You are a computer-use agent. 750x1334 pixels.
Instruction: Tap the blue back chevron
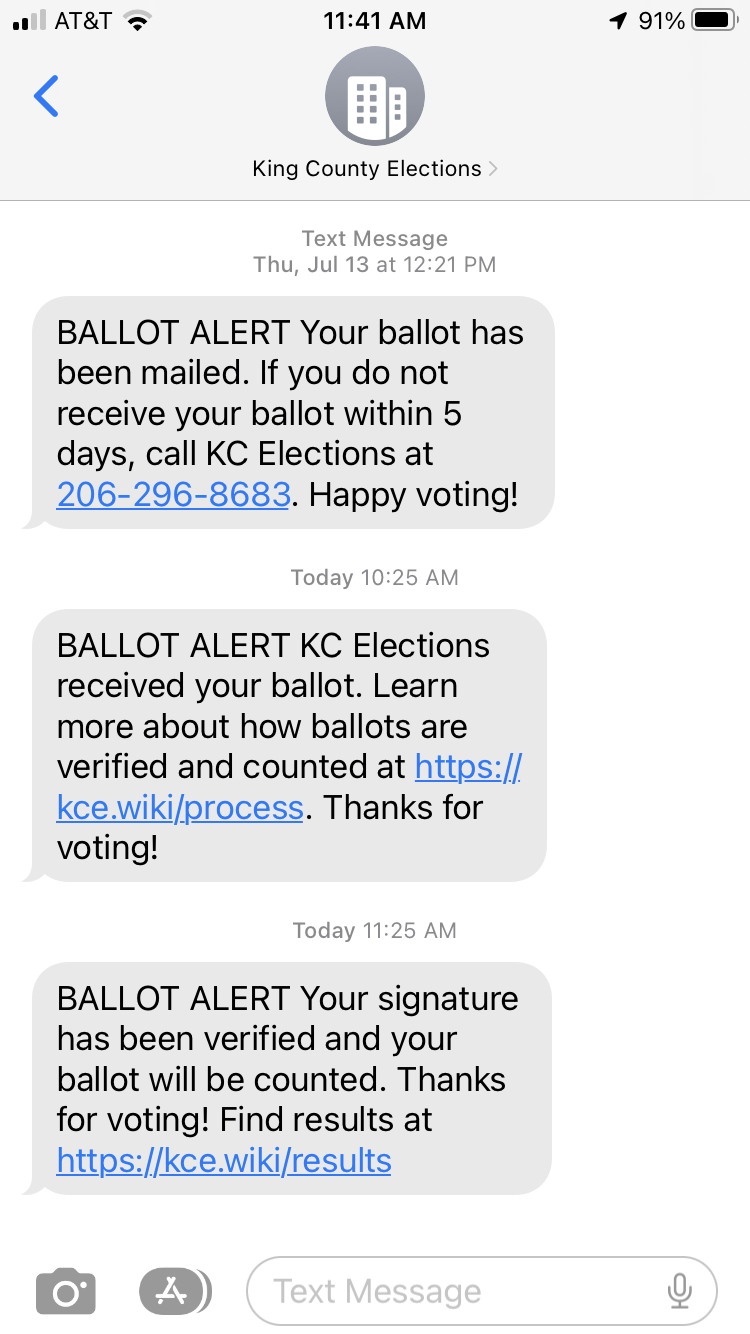point(46,96)
